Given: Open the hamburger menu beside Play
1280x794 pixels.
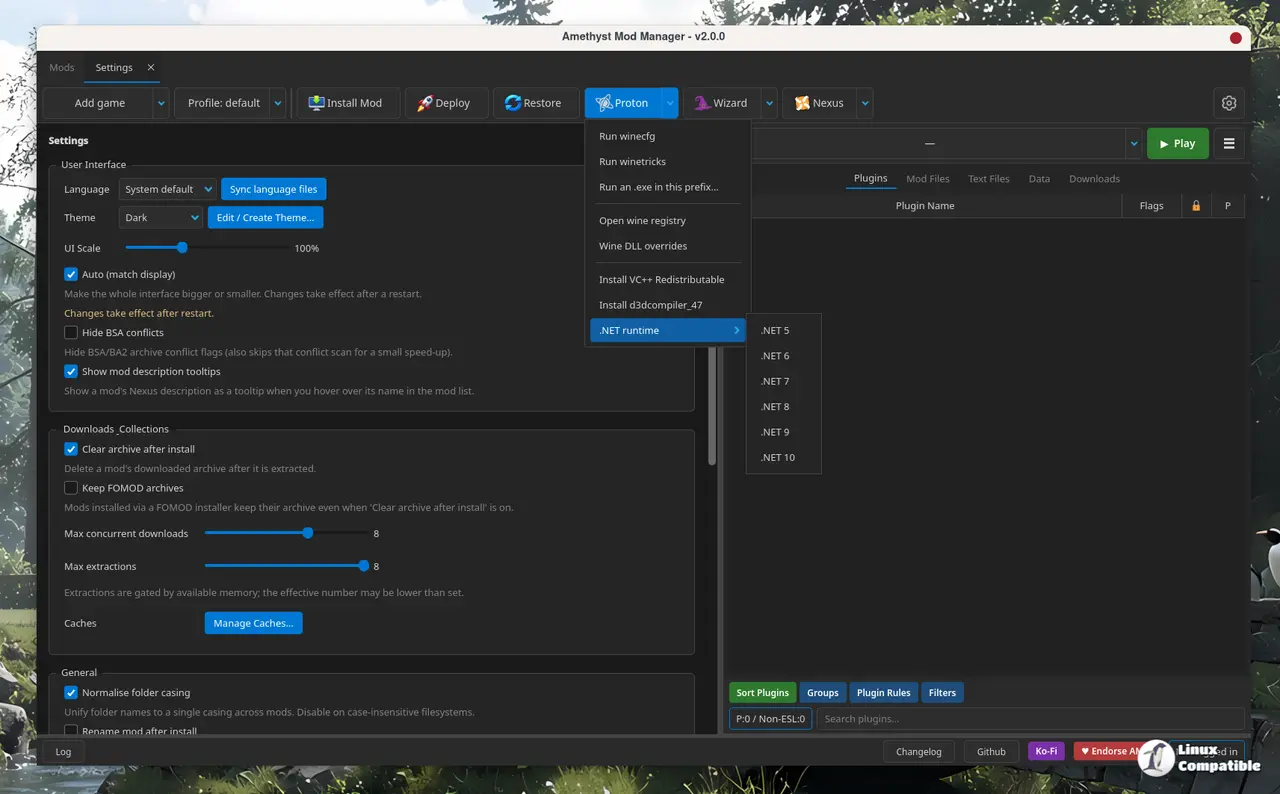Looking at the screenshot, I should tap(1229, 144).
